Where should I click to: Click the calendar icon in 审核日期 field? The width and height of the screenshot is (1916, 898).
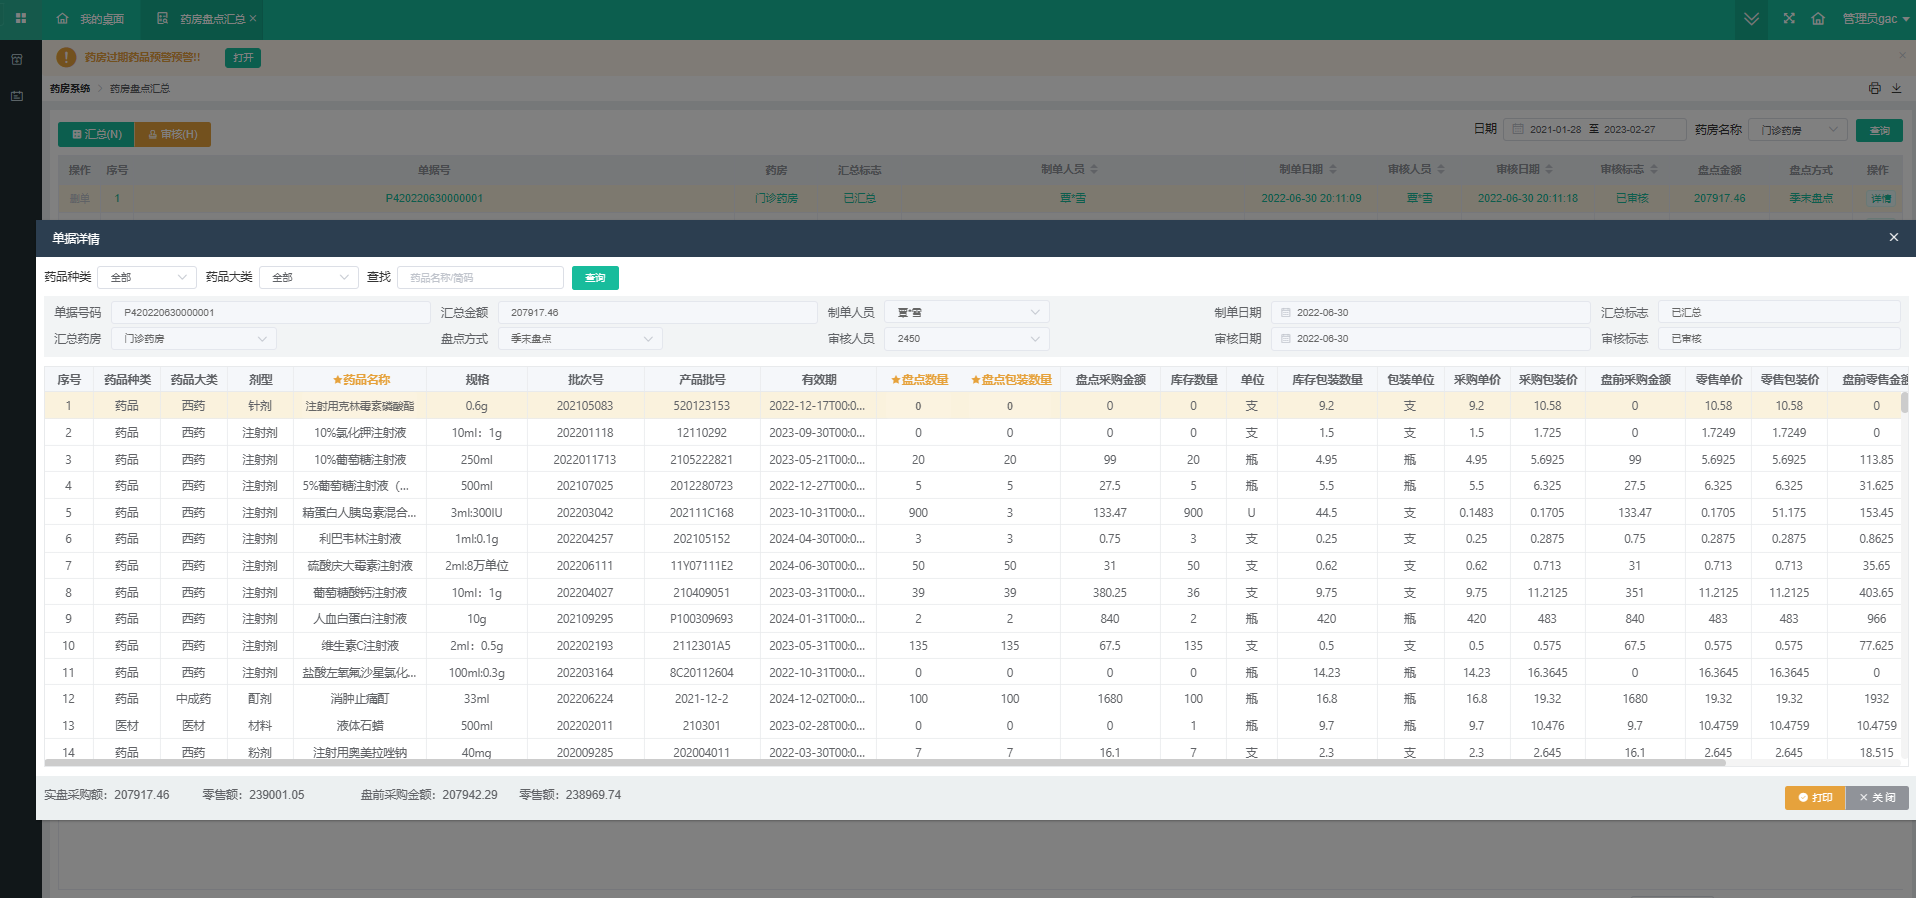[x=1286, y=339]
